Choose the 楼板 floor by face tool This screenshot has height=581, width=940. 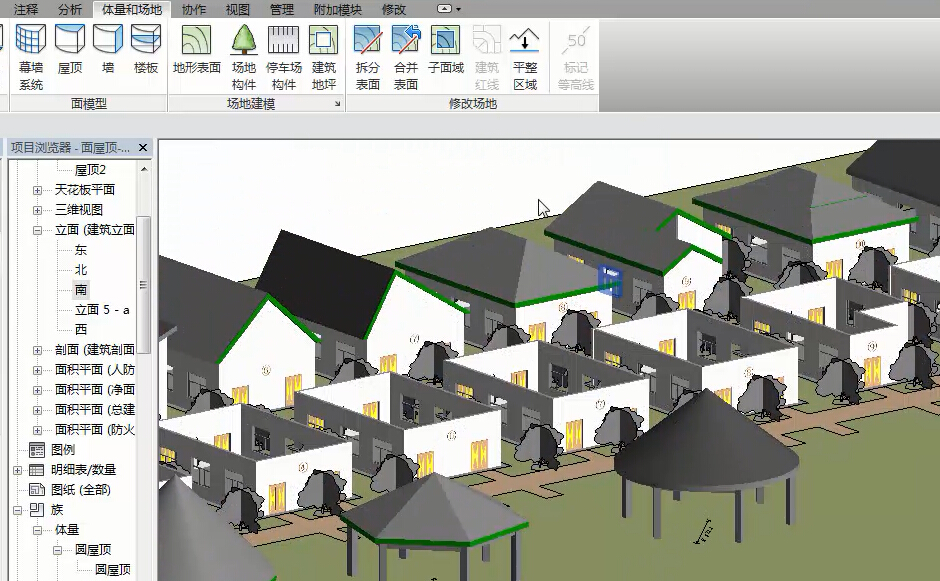(x=146, y=50)
